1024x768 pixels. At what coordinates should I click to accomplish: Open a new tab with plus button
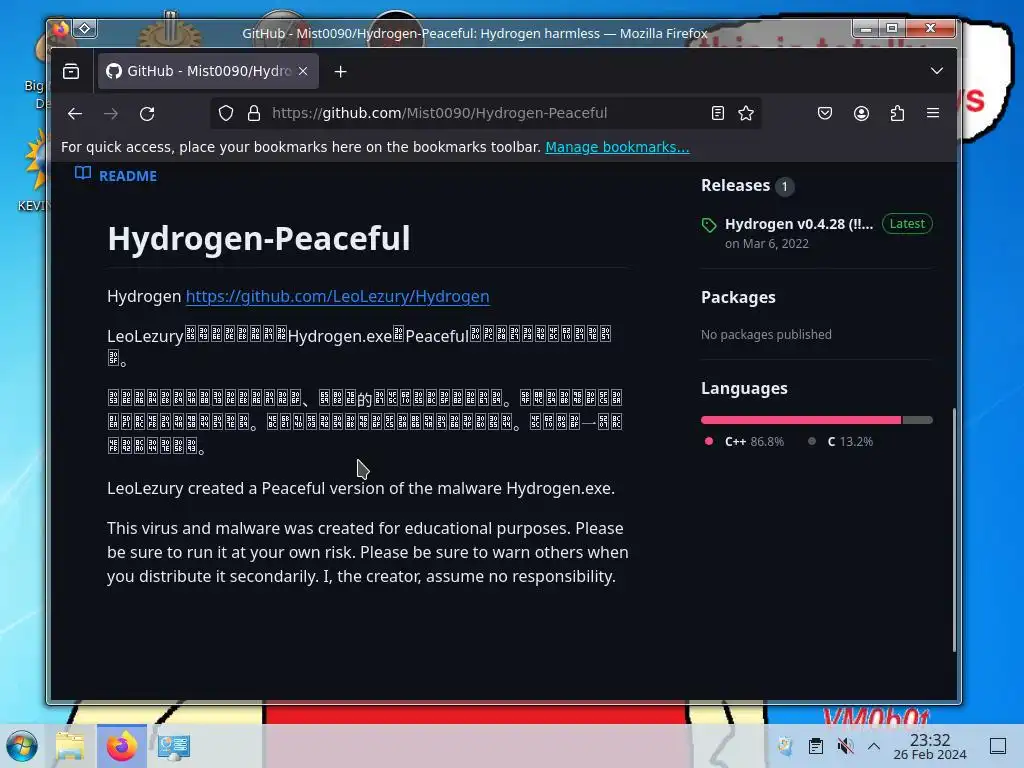click(x=340, y=71)
